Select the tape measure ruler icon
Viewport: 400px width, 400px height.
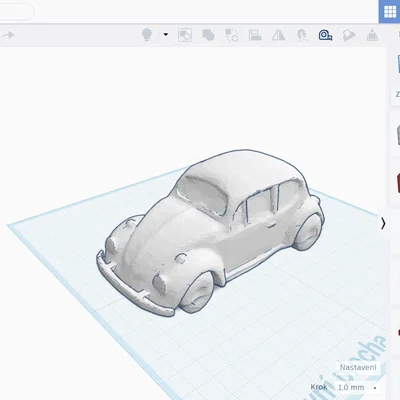[x=325, y=35]
